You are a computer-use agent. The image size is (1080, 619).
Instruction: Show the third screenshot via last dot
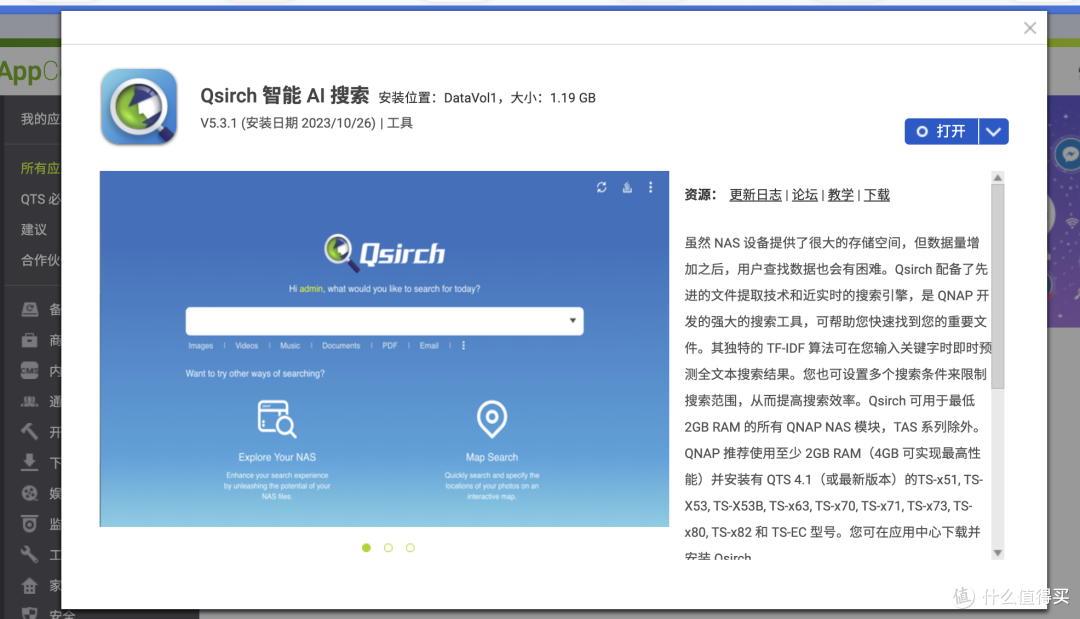click(x=411, y=547)
